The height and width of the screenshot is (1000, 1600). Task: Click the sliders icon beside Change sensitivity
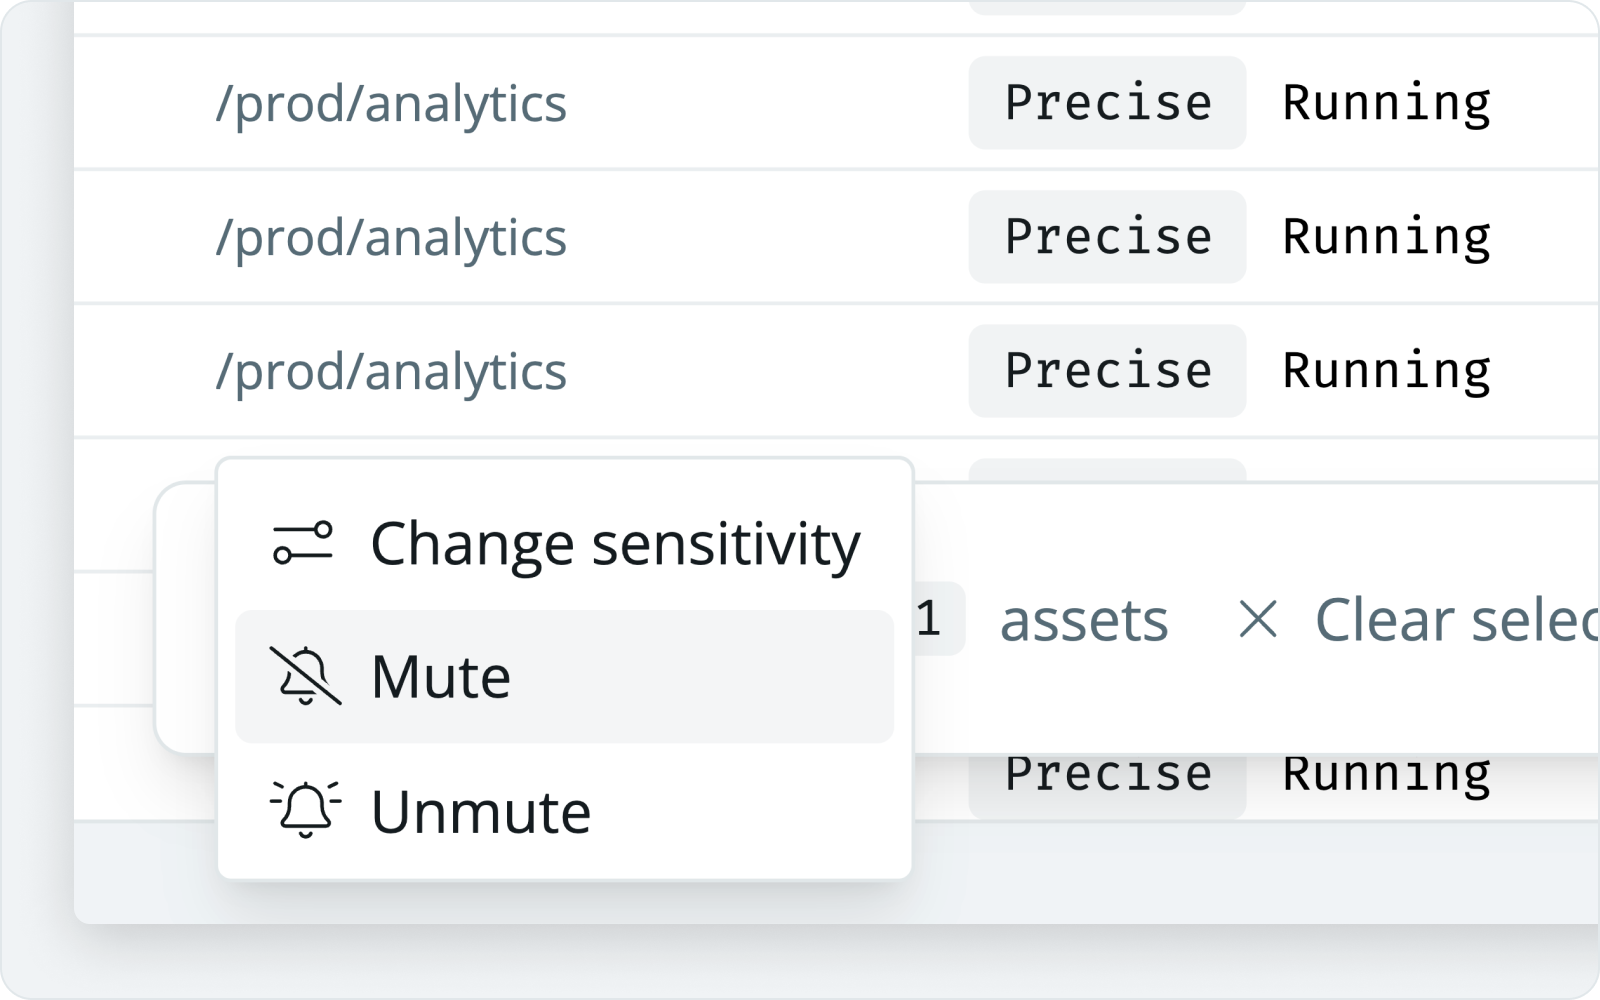(303, 543)
